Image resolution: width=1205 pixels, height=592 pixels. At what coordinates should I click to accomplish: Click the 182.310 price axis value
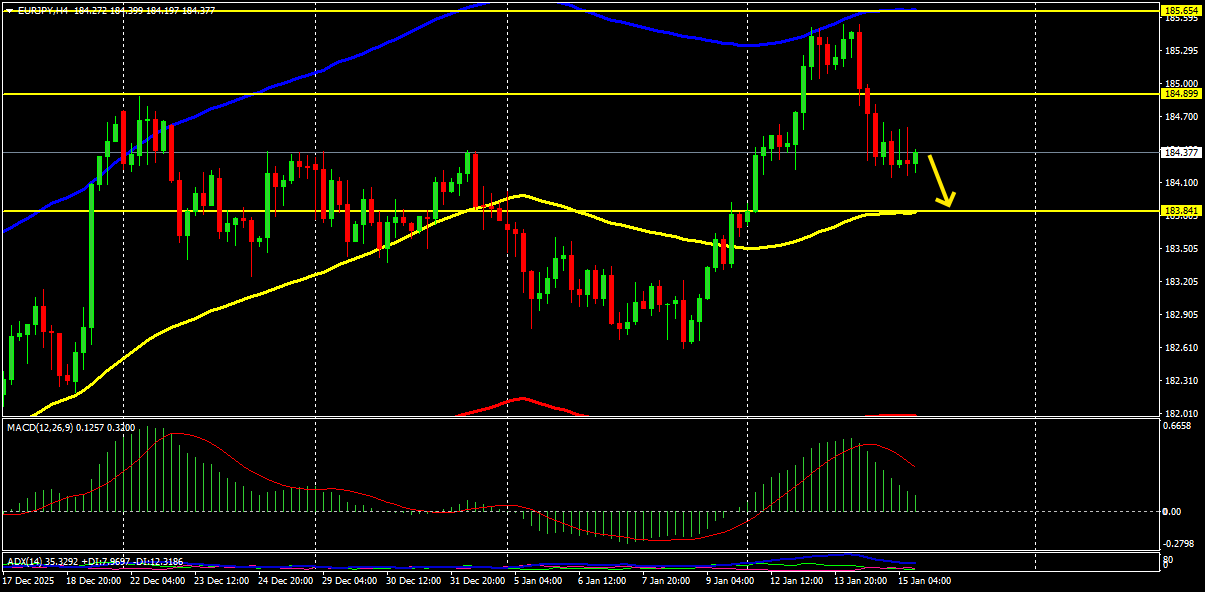pyautogui.click(x=1181, y=381)
